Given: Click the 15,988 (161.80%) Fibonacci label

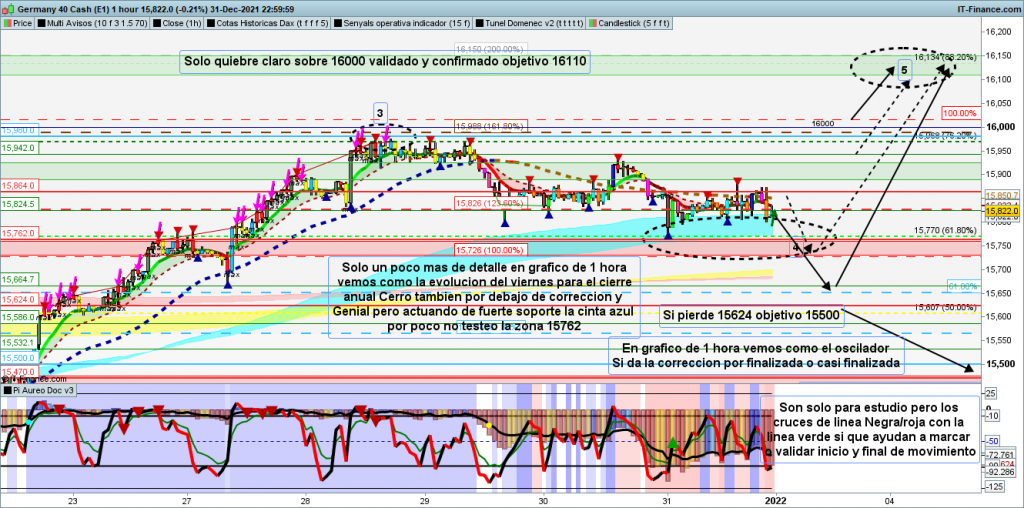Looking at the screenshot, I should [x=488, y=126].
